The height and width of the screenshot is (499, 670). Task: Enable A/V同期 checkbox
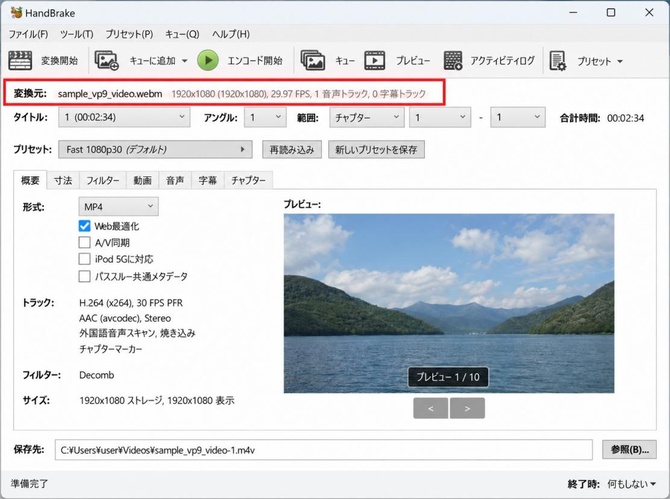pyautogui.click(x=85, y=243)
